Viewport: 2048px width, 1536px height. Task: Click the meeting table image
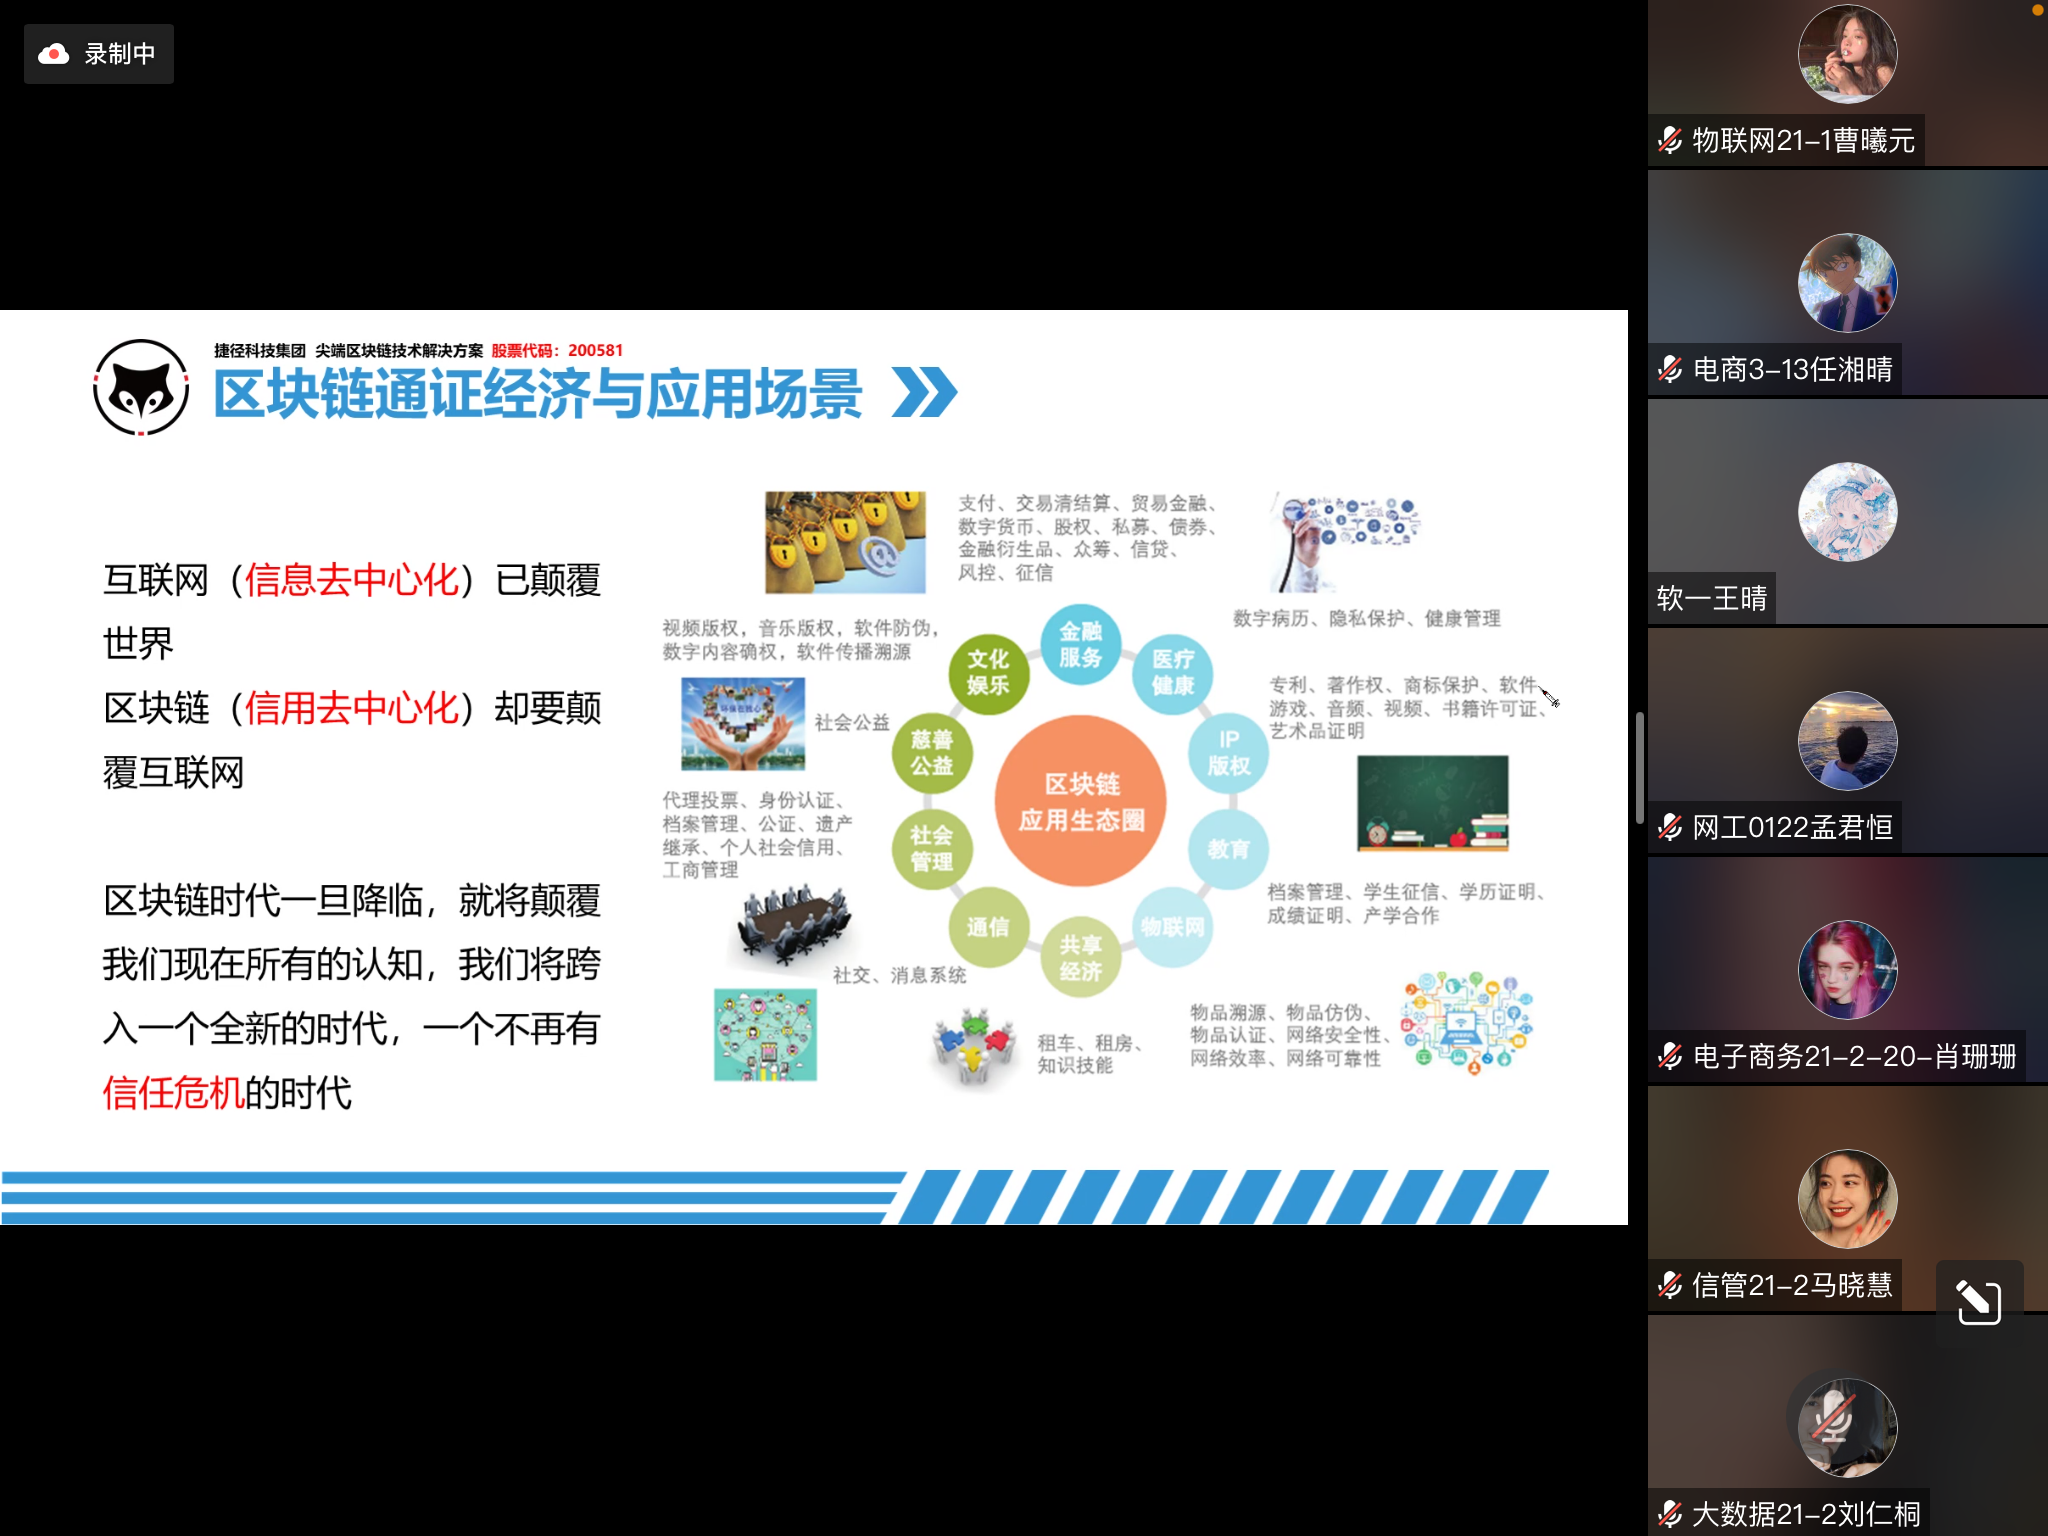click(x=793, y=925)
